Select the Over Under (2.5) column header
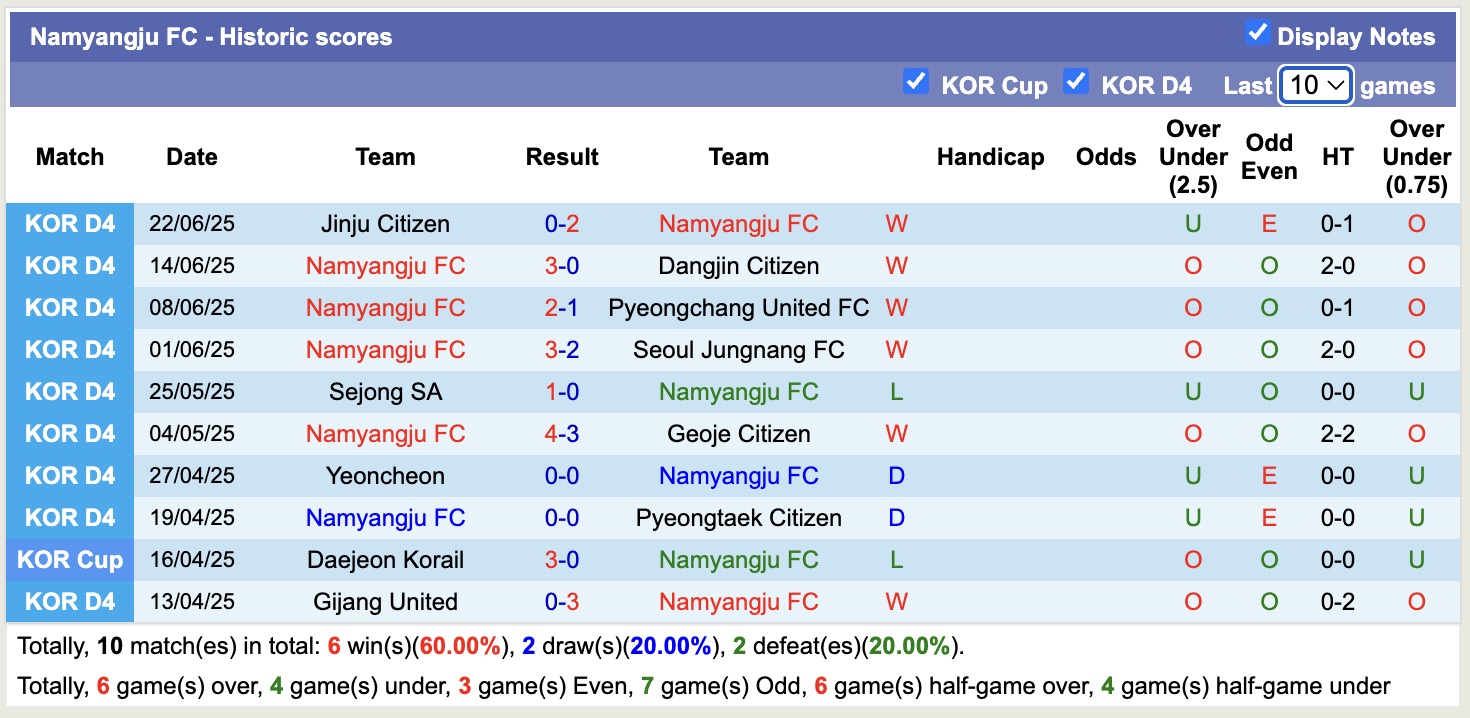The height and width of the screenshot is (718, 1470). (x=1192, y=157)
